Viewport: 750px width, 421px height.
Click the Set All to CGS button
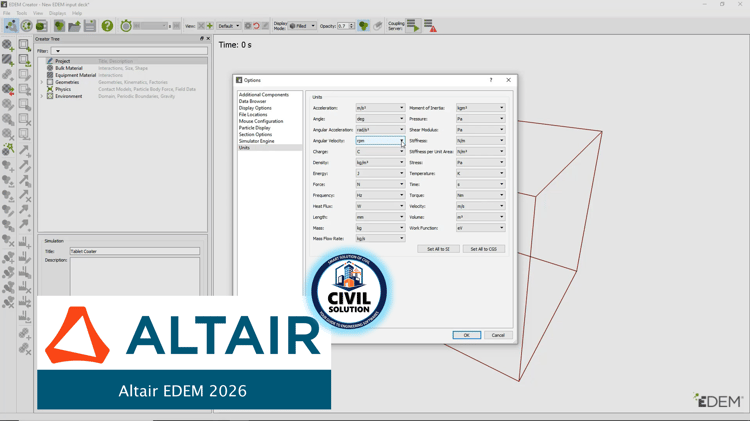(484, 249)
